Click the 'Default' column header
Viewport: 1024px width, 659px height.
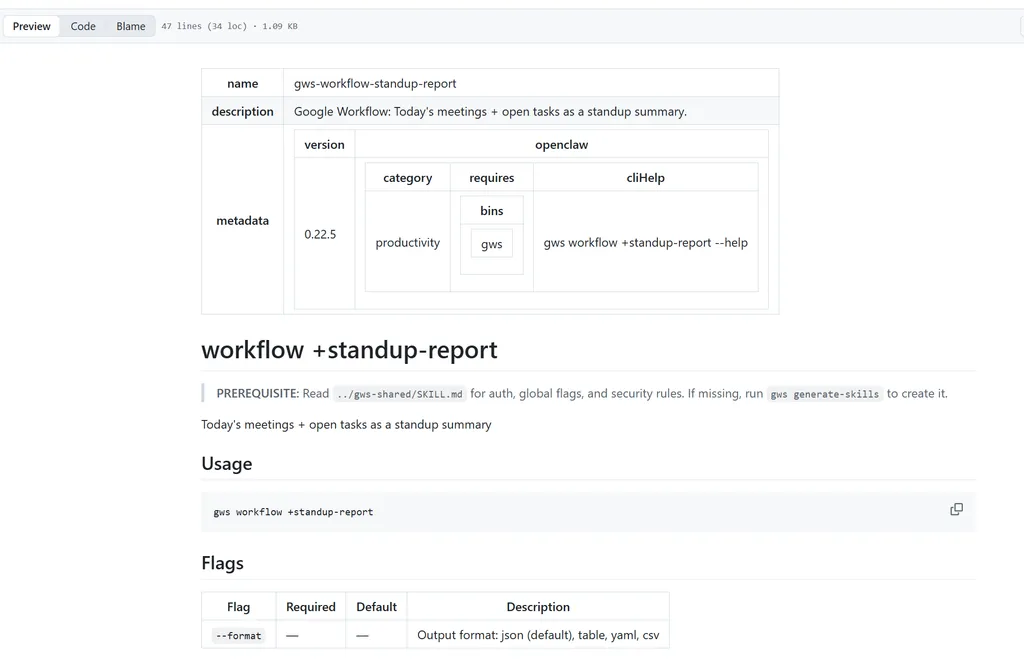click(x=376, y=607)
